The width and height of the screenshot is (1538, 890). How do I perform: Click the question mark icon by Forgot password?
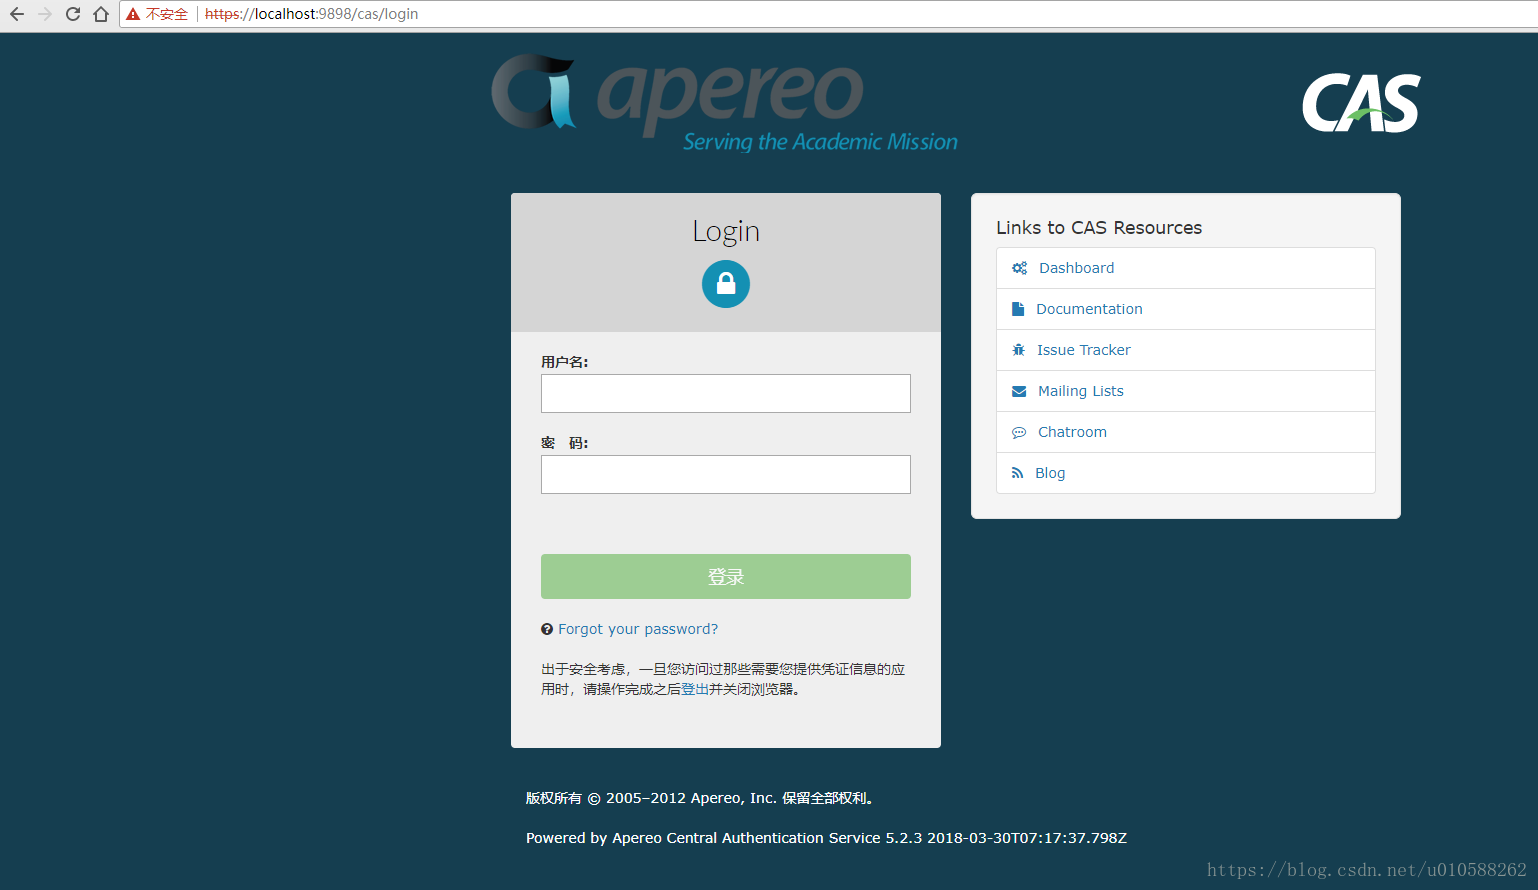click(547, 629)
